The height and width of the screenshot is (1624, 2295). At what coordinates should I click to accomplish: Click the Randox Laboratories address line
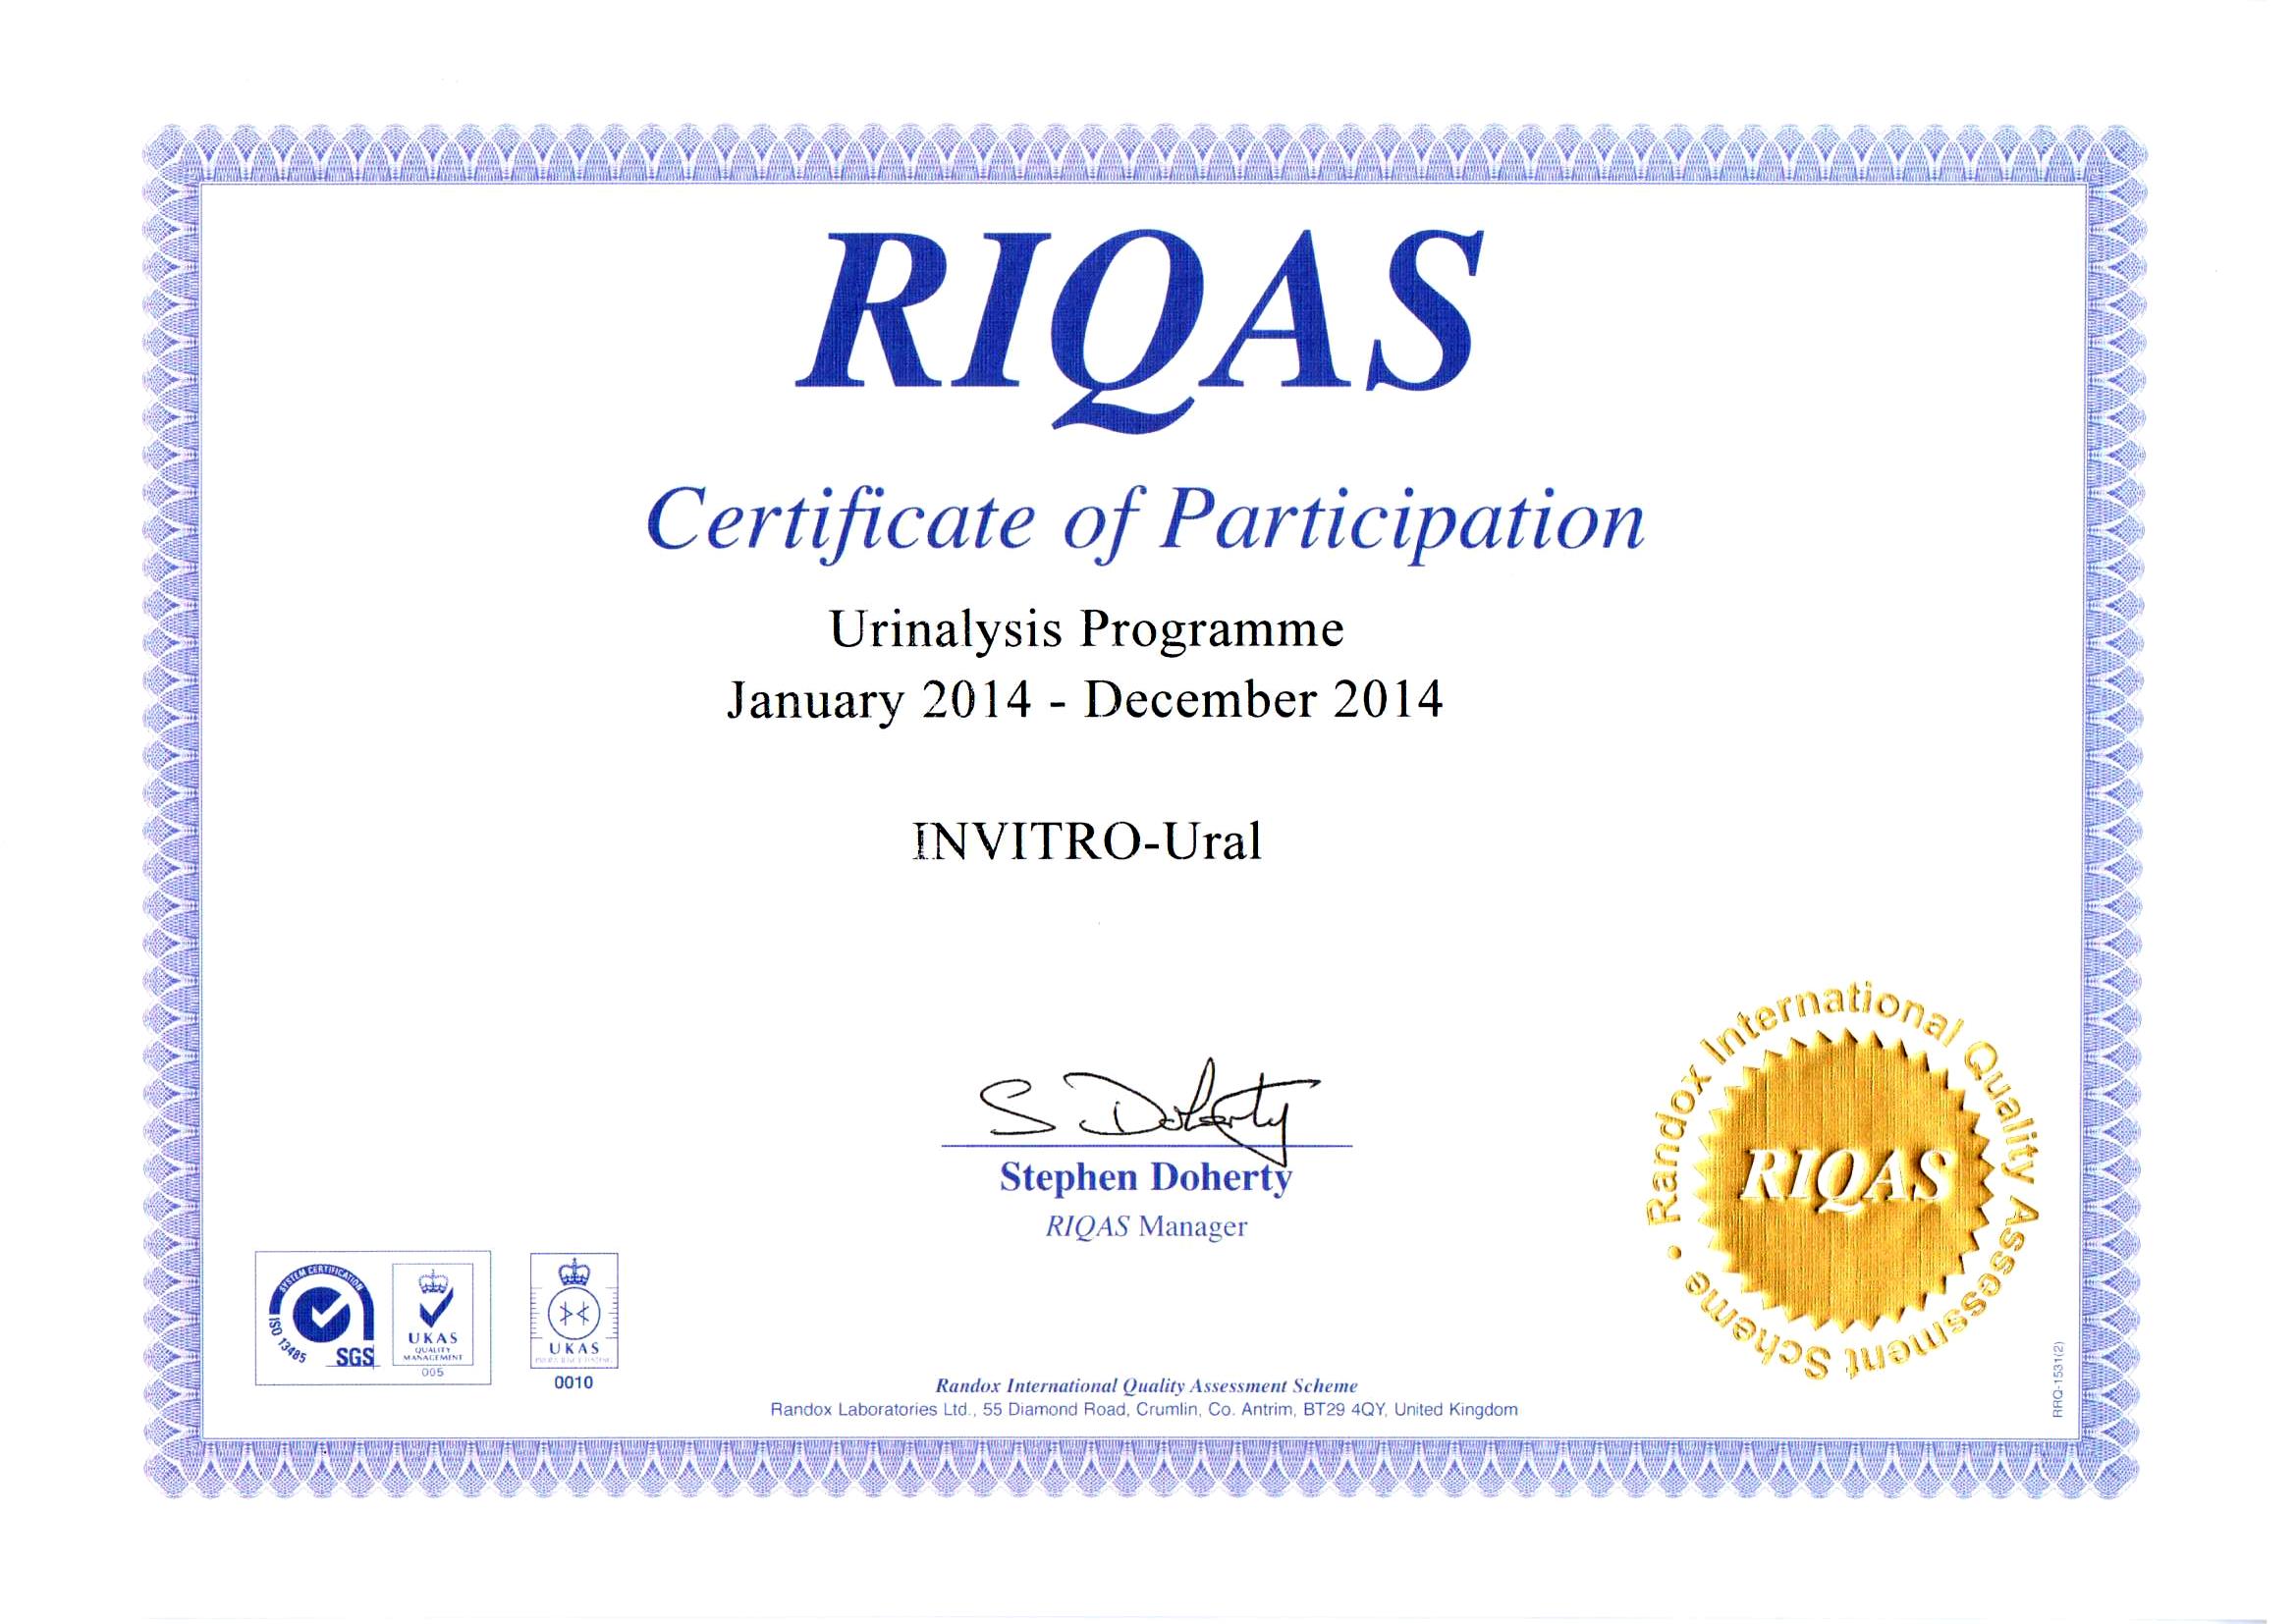1144,1409
